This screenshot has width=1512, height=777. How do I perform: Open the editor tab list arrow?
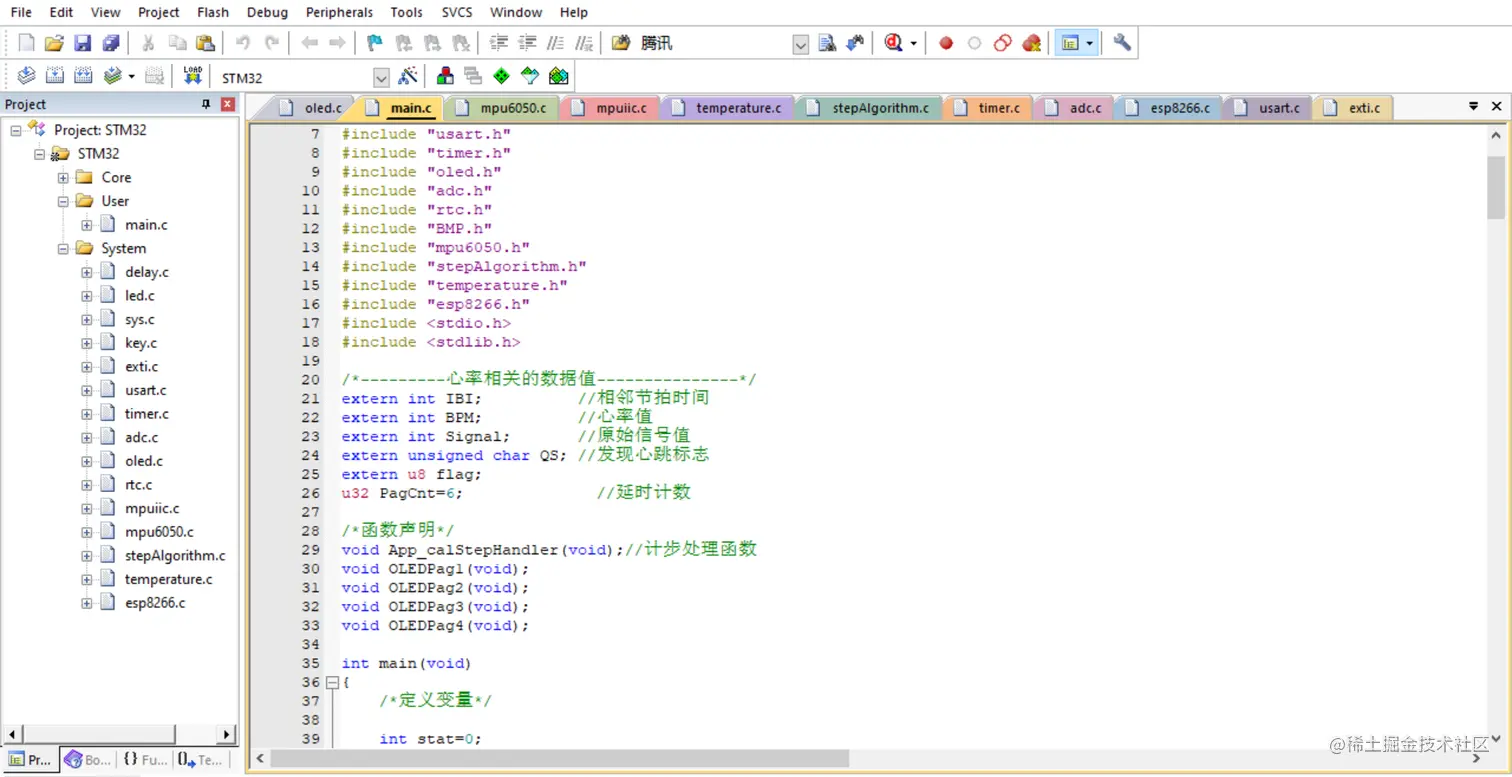(1473, 106)
